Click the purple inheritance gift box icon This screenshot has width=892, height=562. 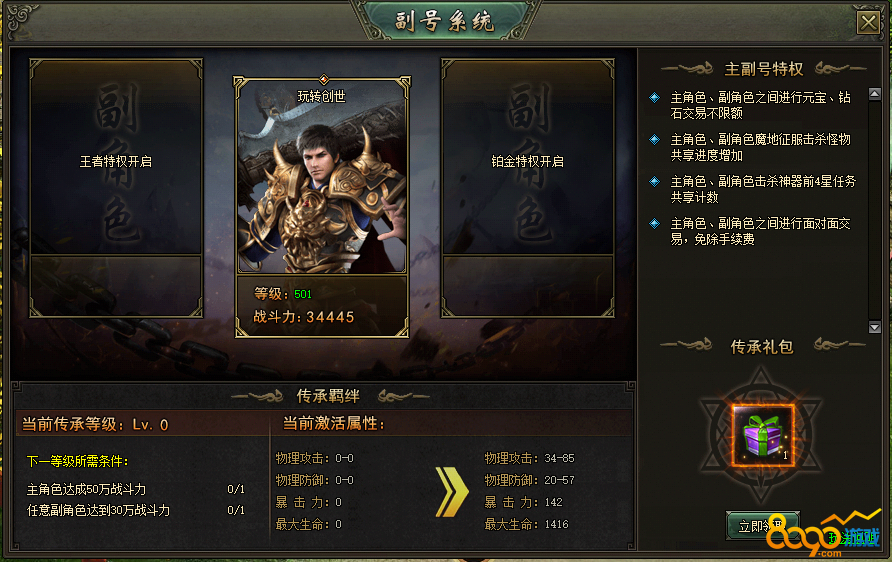click(762, 435)
